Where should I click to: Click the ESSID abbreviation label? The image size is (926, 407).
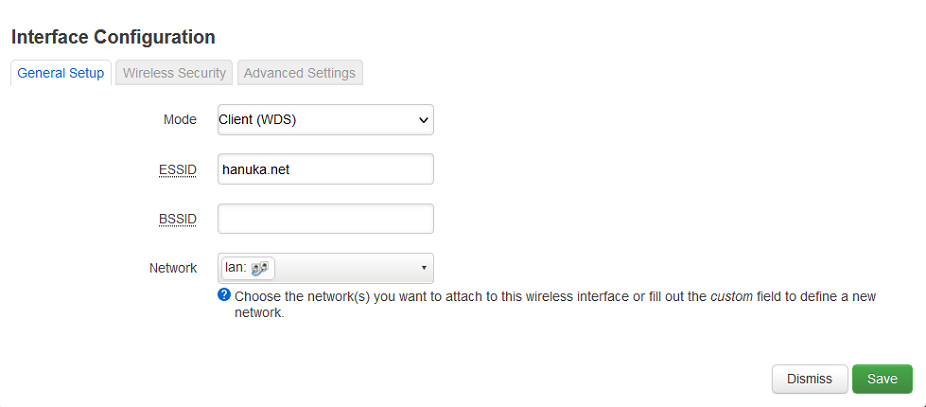pyautogui.click(x=178, y=170)
